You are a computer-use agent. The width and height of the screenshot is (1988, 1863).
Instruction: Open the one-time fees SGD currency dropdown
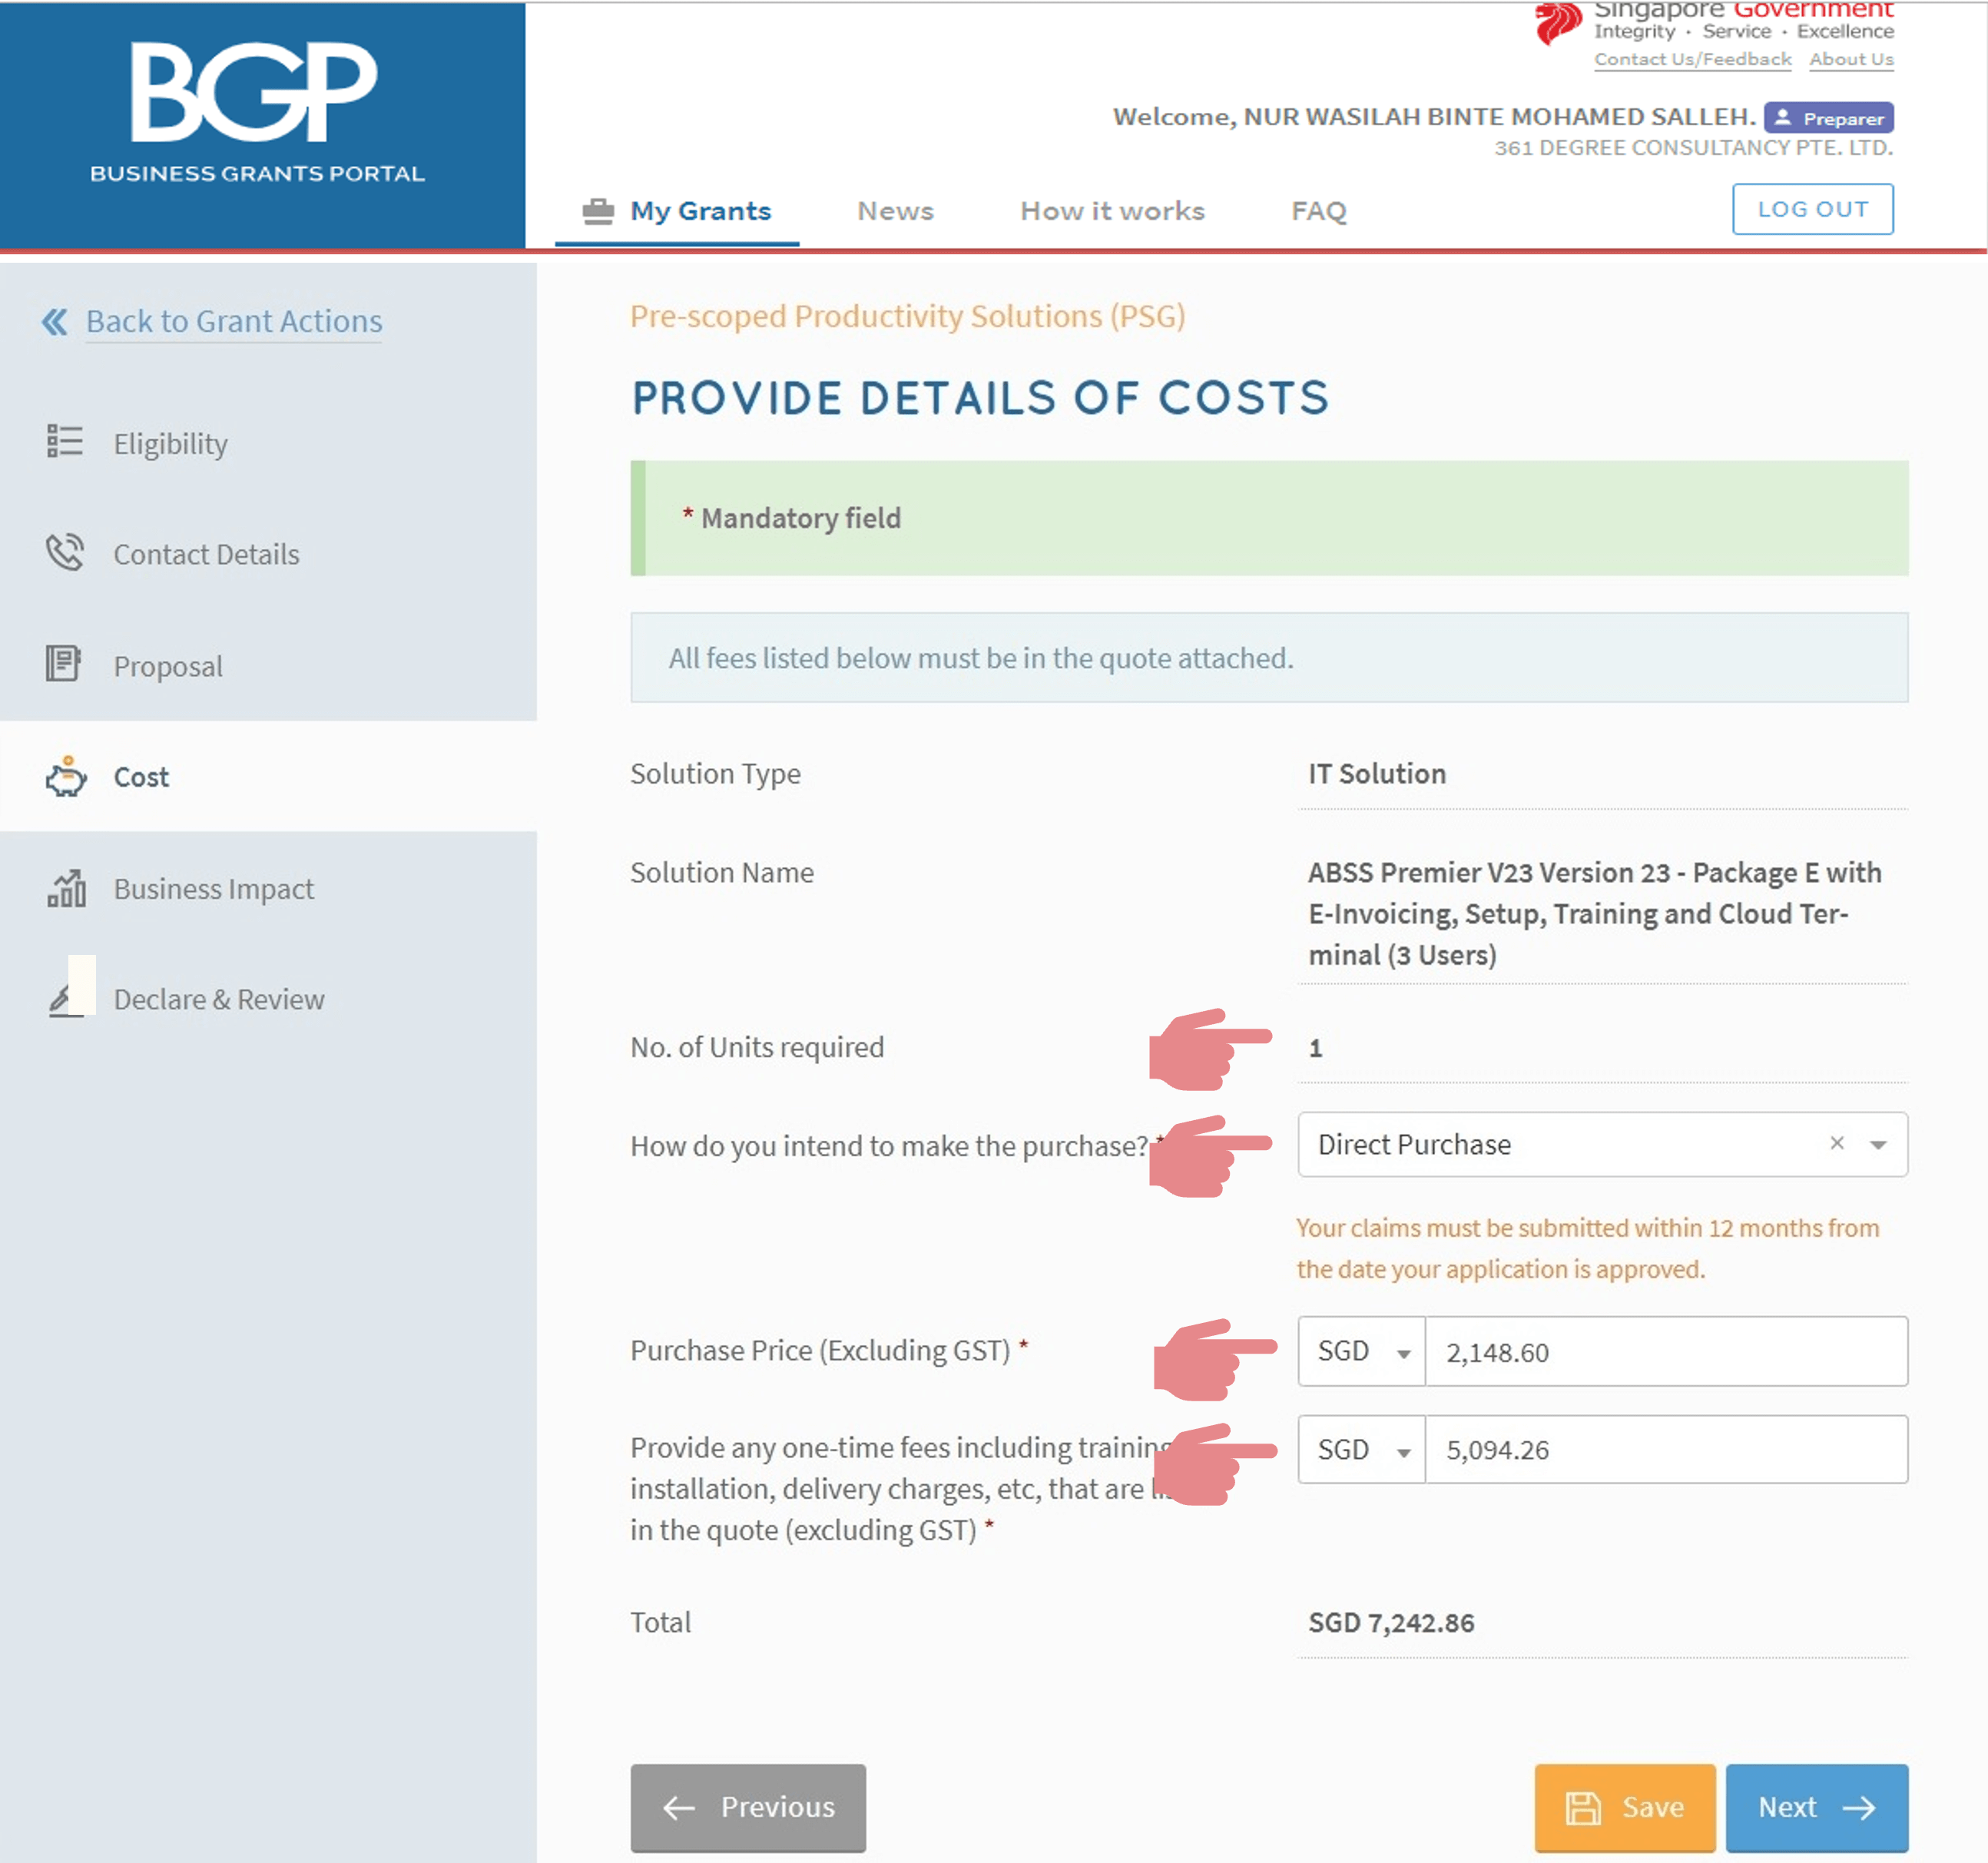(x=1361, y=1449)
